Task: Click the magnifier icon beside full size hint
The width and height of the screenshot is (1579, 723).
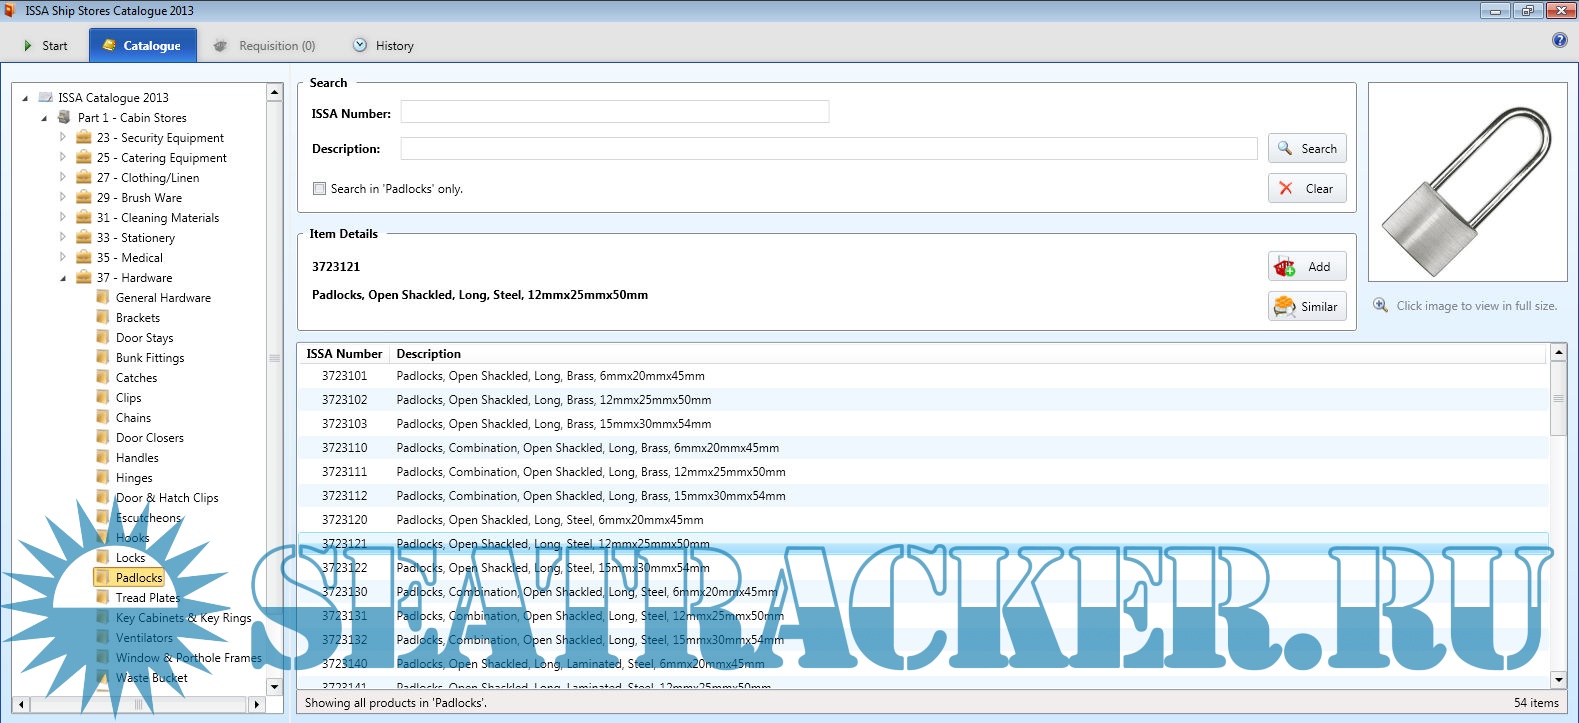Action: click(1380, 305)
